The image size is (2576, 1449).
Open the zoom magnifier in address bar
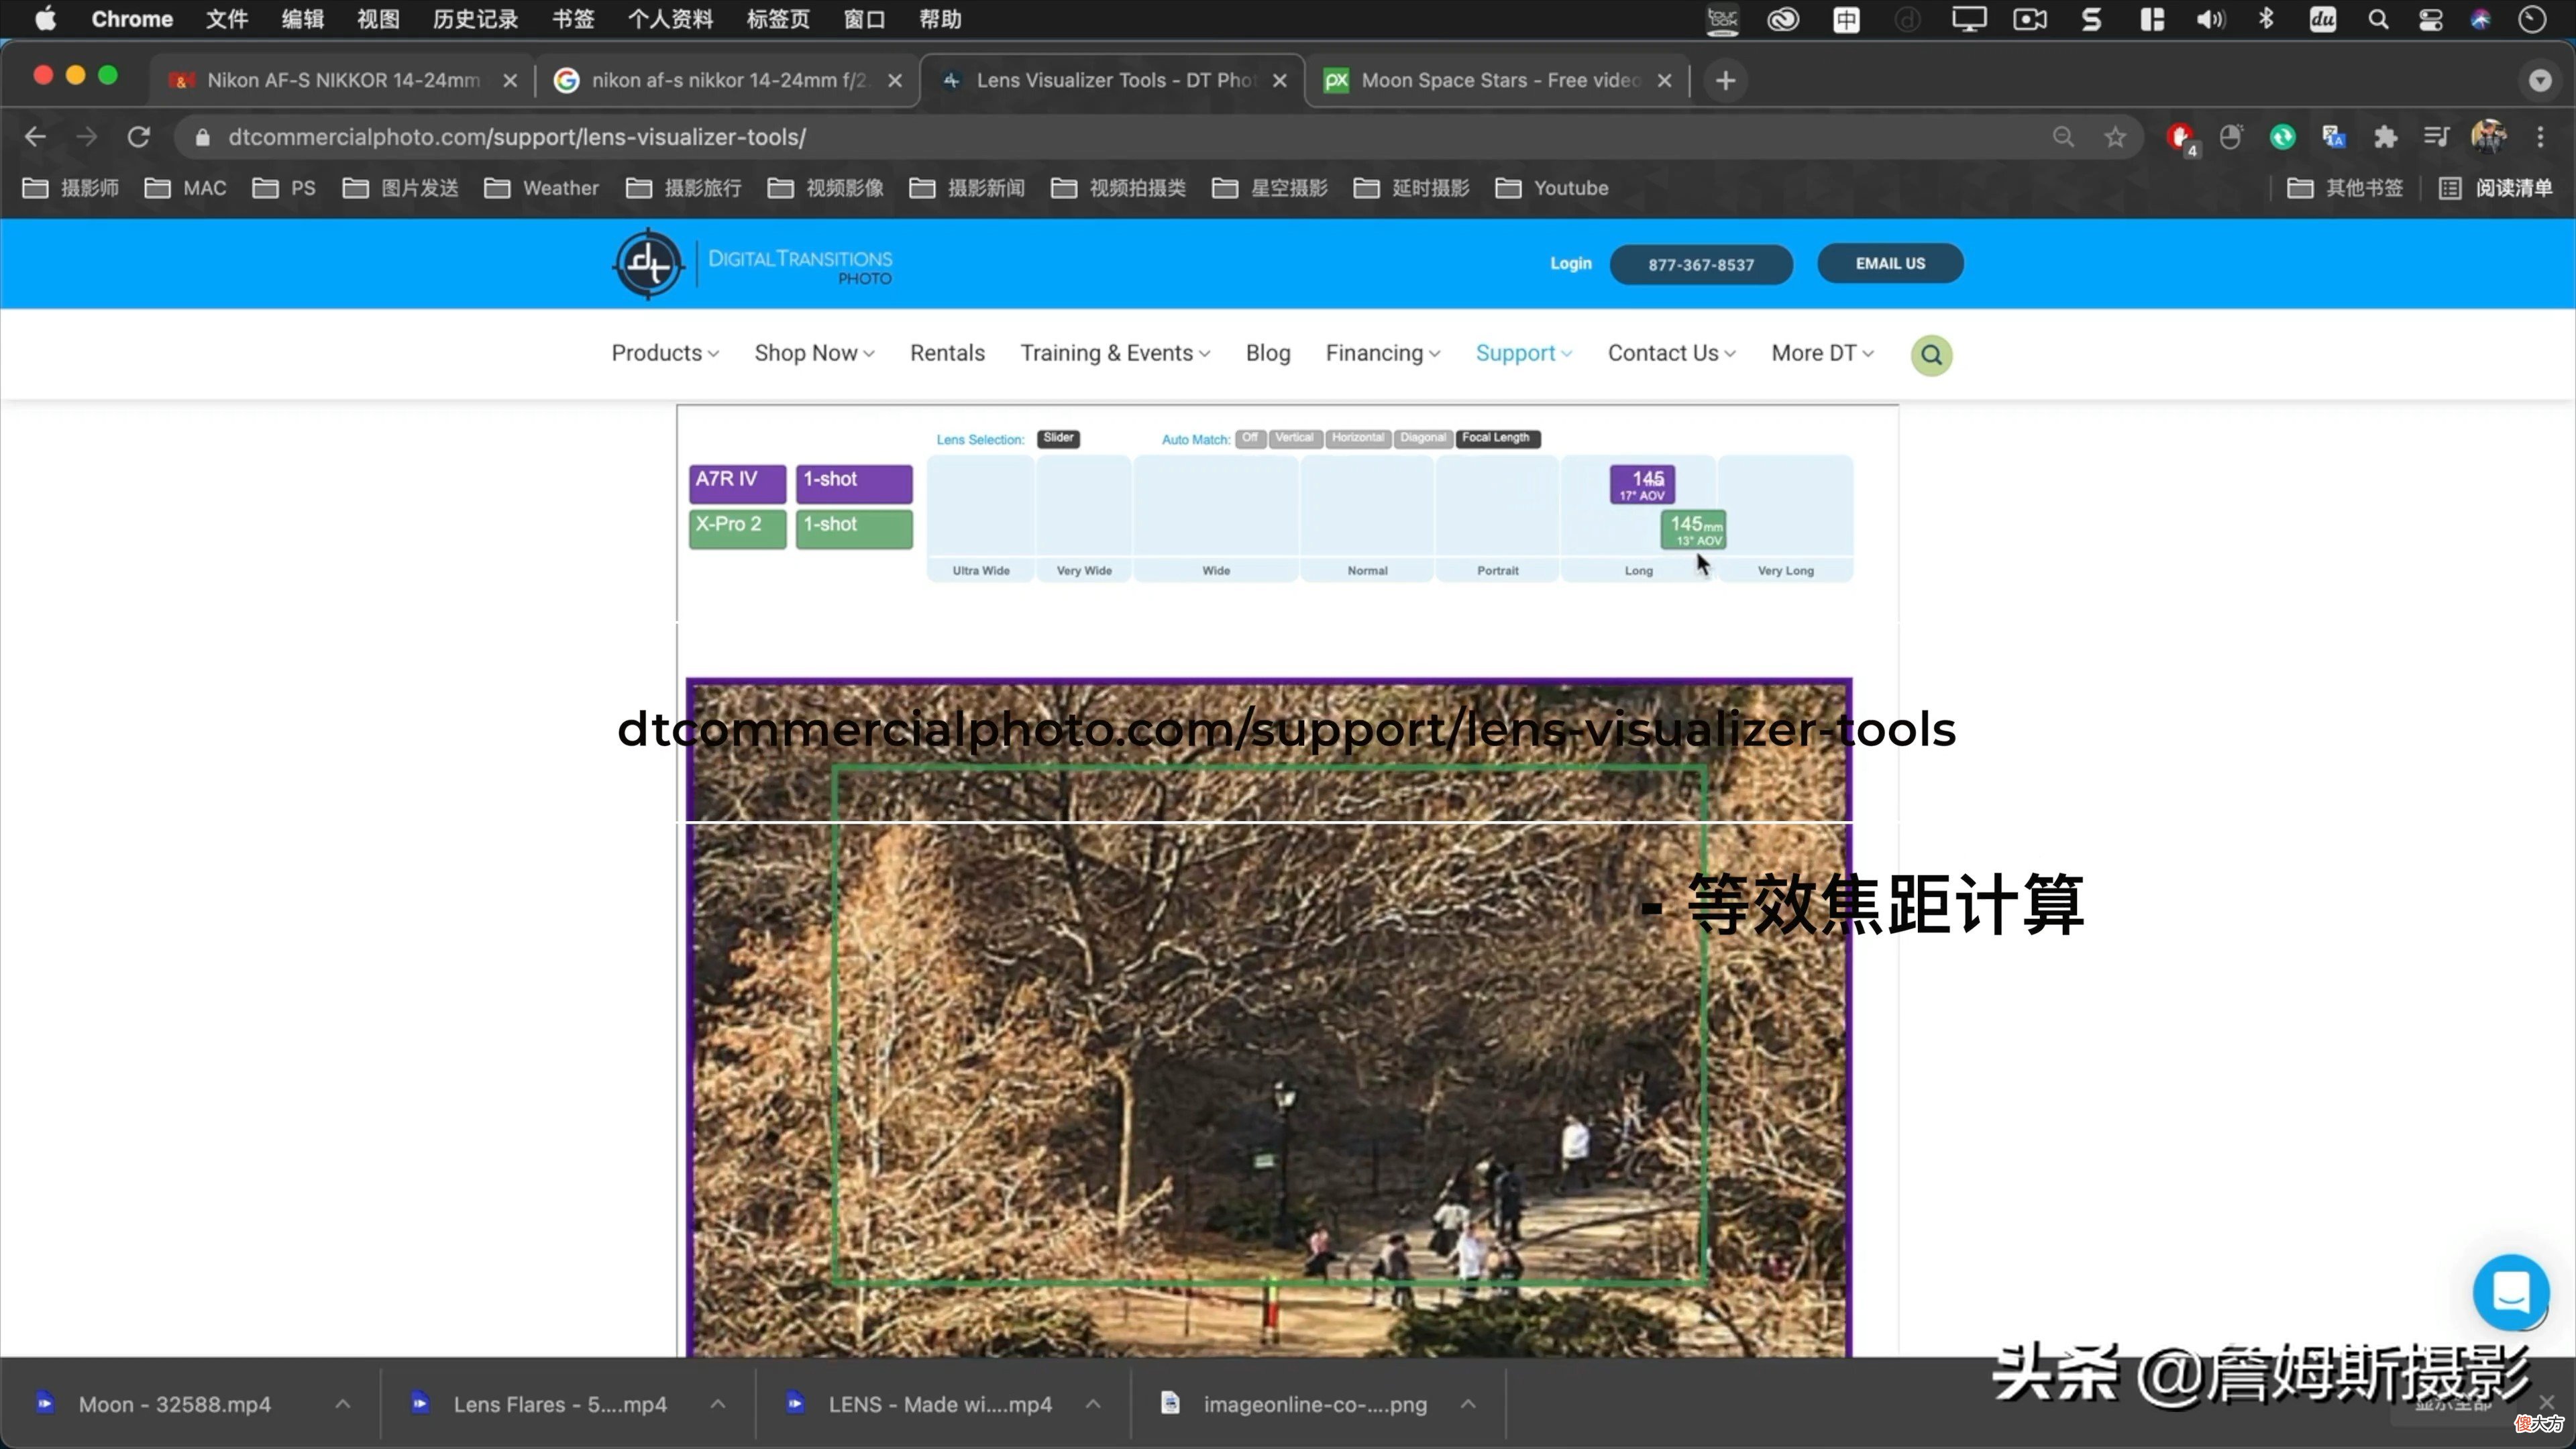pyautogui.click(x=2063, y=137)
